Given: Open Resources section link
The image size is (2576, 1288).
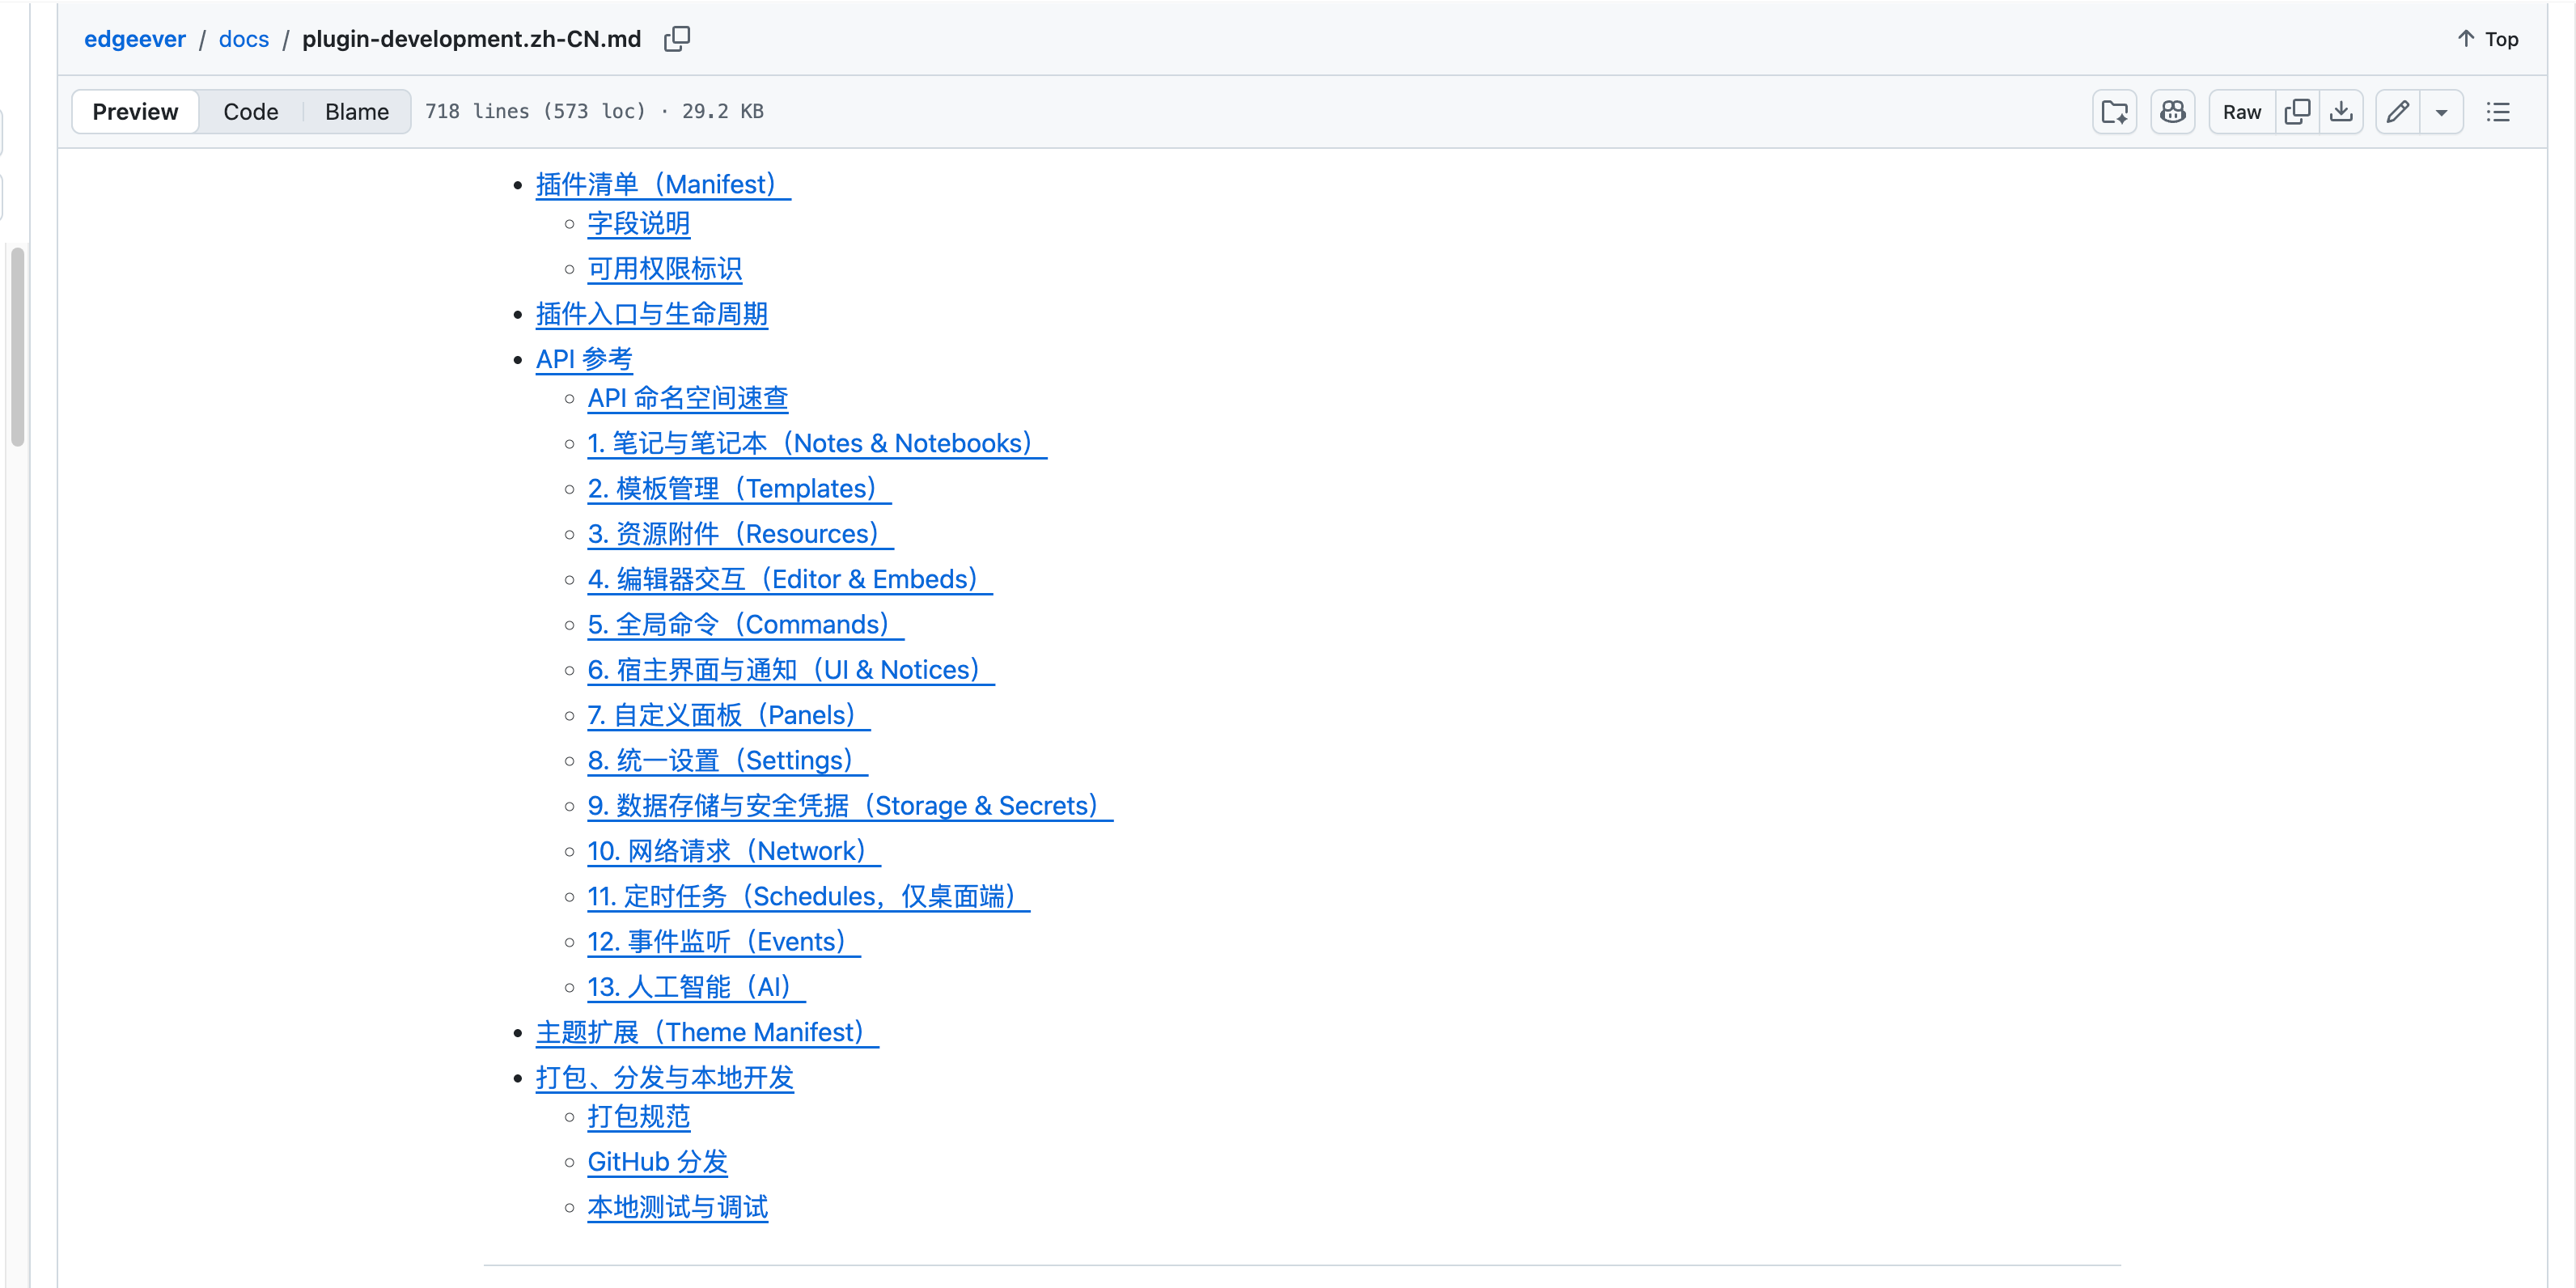Looking at the screenshot, I should (x=740, y=534).
